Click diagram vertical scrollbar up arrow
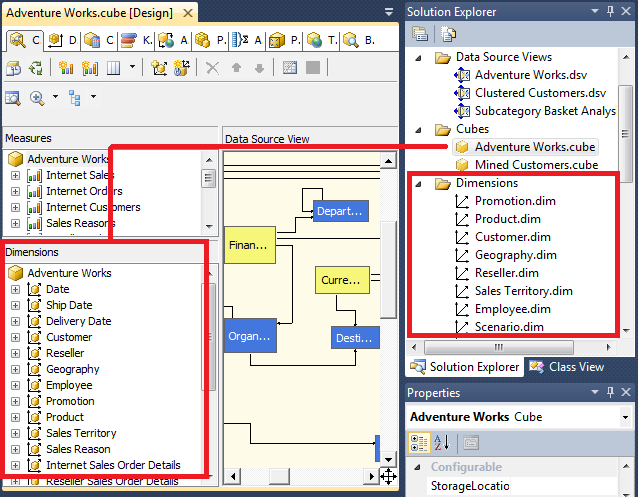The width and height of the screenshot is (638, 497). point(389,161)
